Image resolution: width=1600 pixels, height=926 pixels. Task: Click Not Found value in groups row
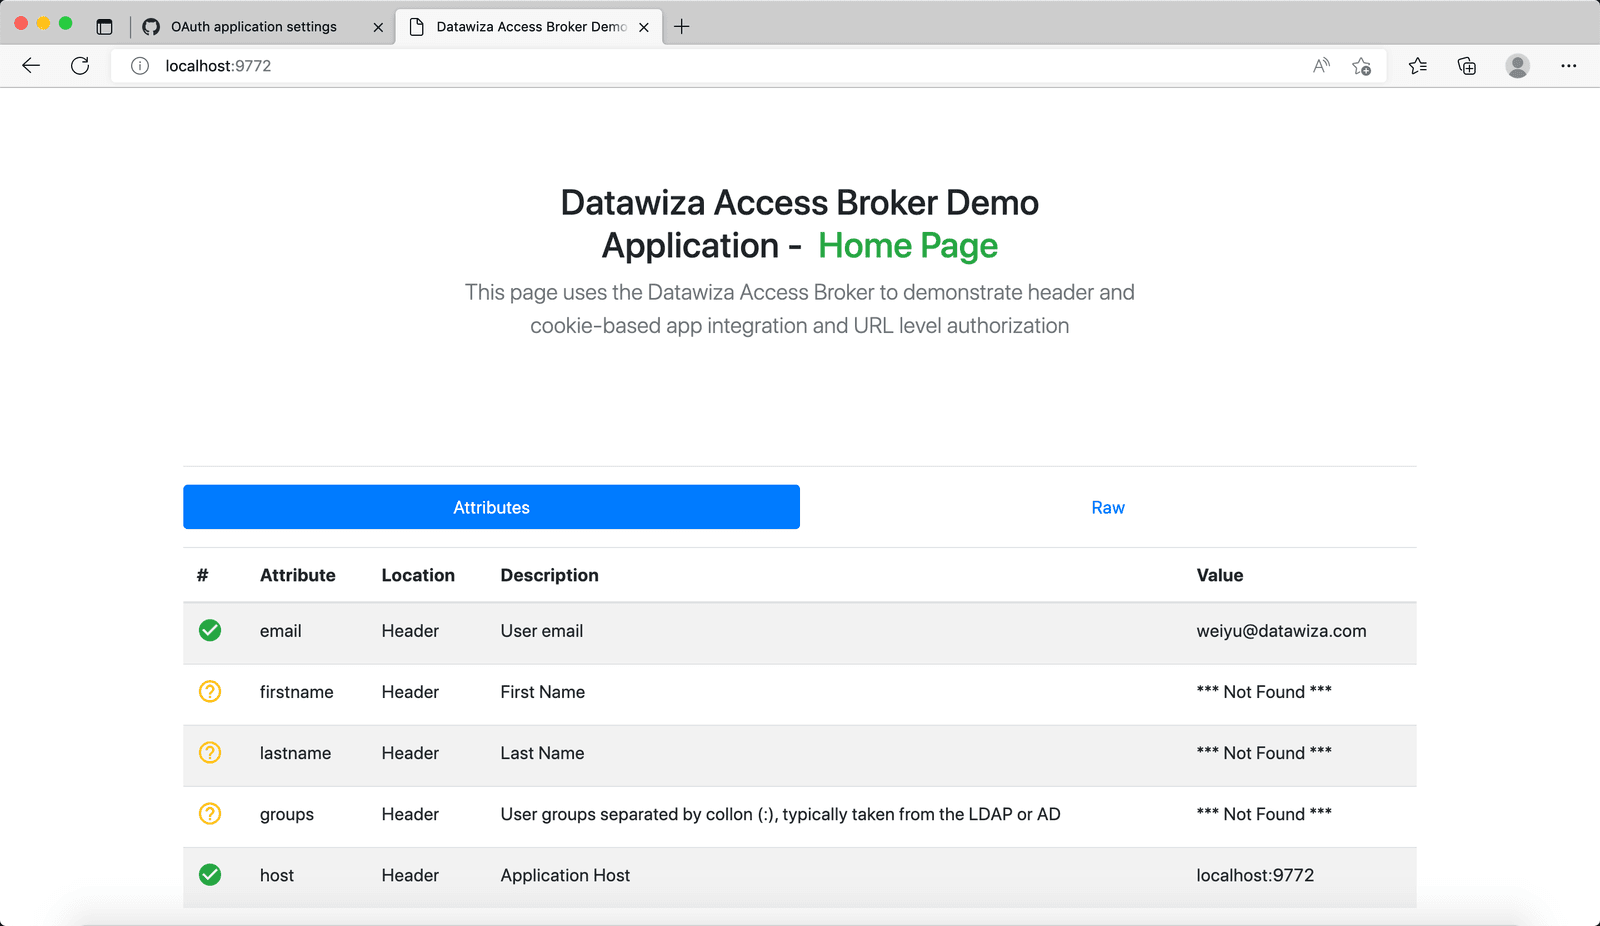pos(1264,814)
